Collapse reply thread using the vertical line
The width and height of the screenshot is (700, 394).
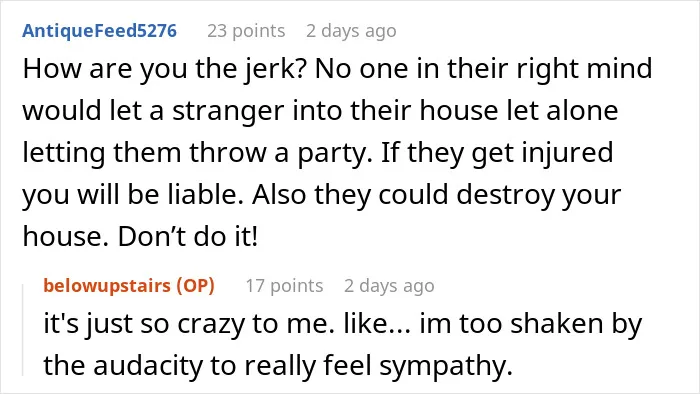point(23,330)
